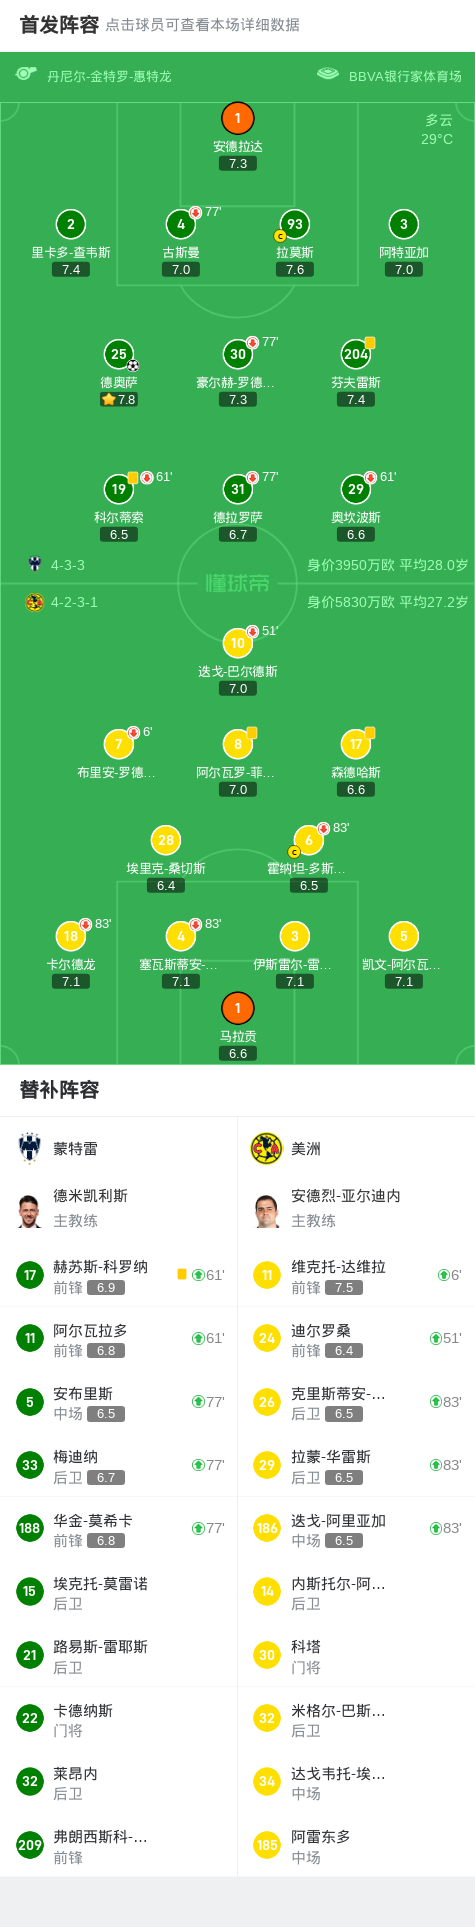Open goalkeeper 马拉贡 orange number 1 badge

(x=238, y=1008)
